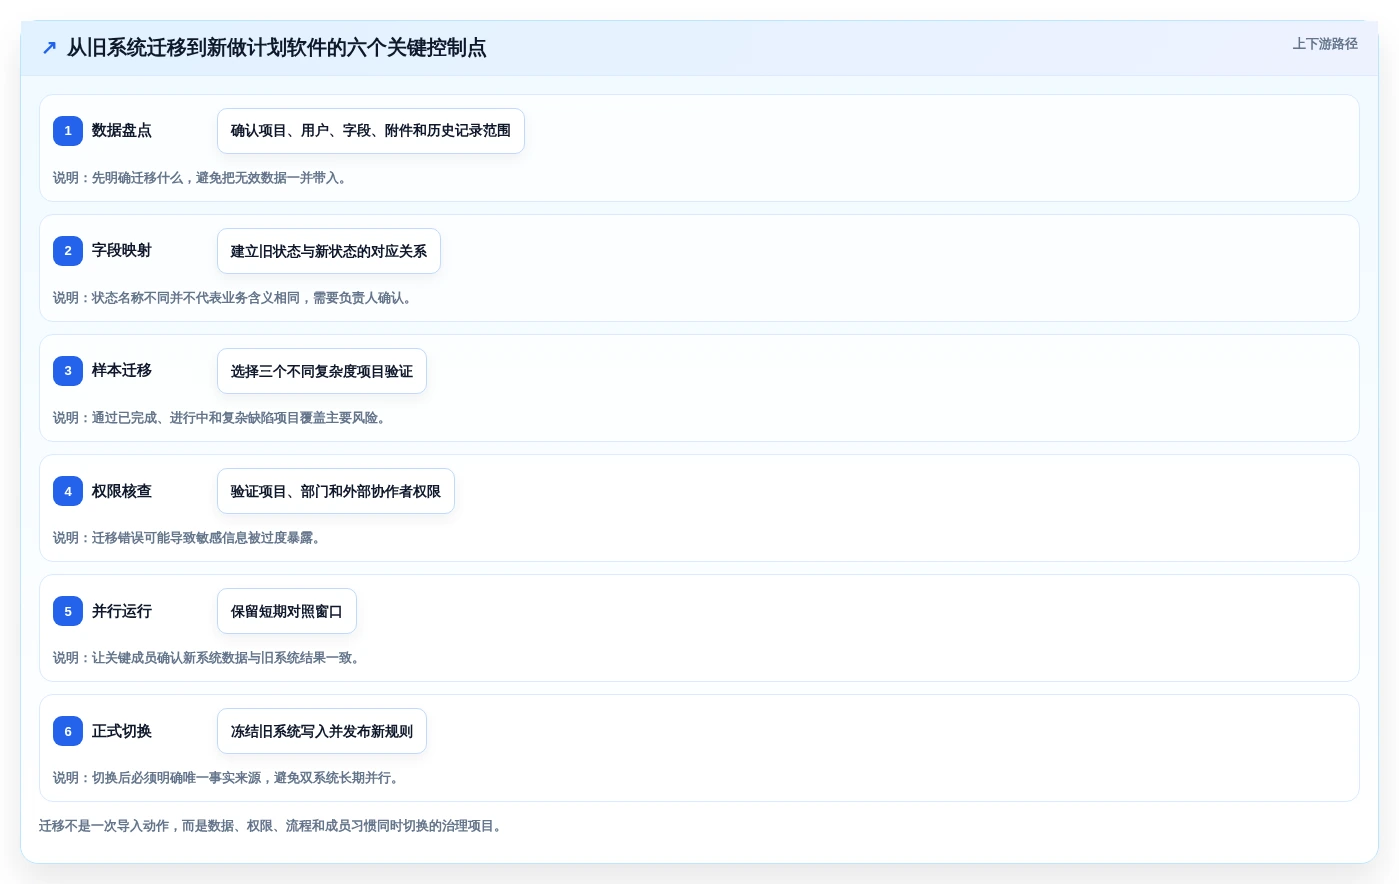1399x884 pixels.
Task: Select the step 6 number badge
Action: (x=68, y=731)
